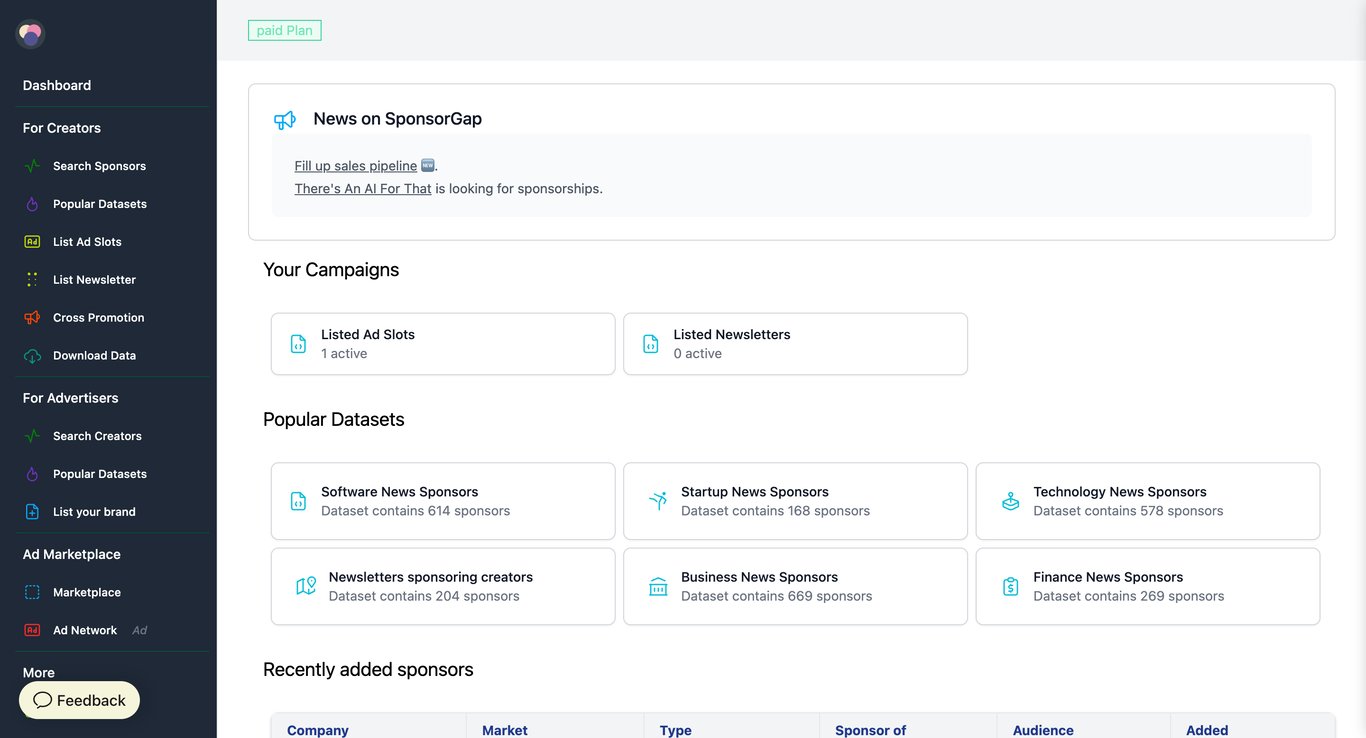Click the speech bubble icon in Feedback

coord(42,700)
